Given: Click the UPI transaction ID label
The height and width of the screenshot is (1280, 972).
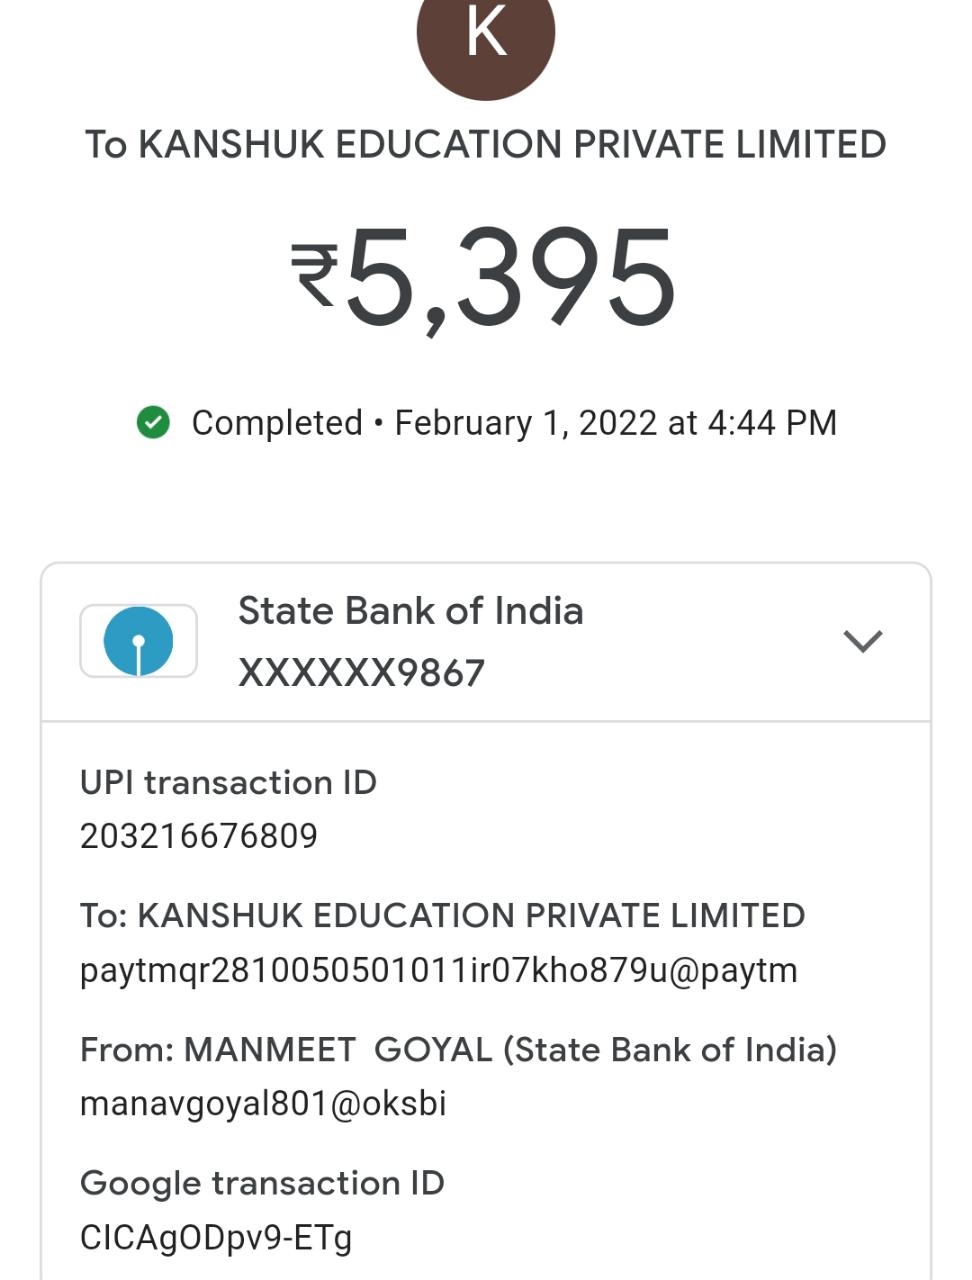Looking at the screenshot, I should [228, 782].
